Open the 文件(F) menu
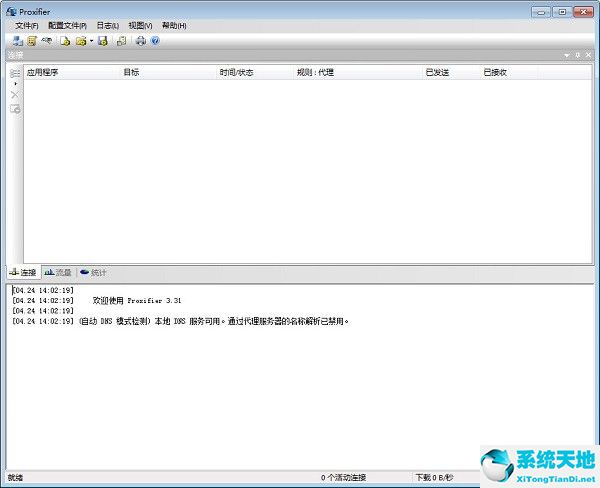Viewport: 600px width, 488px height. [27, 26]
